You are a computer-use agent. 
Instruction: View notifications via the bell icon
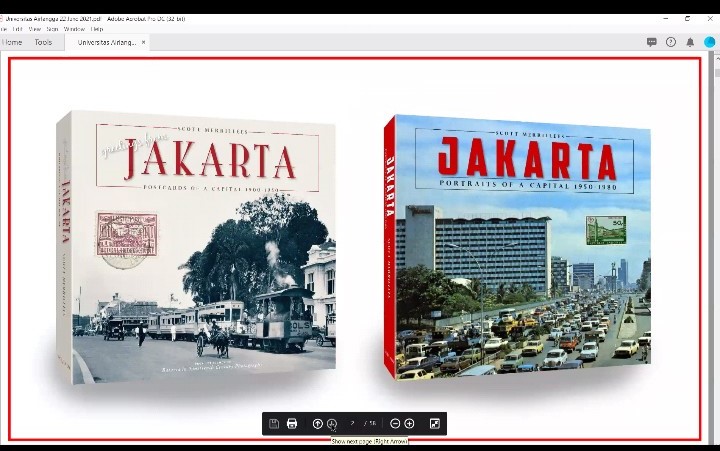click(690, 42)
